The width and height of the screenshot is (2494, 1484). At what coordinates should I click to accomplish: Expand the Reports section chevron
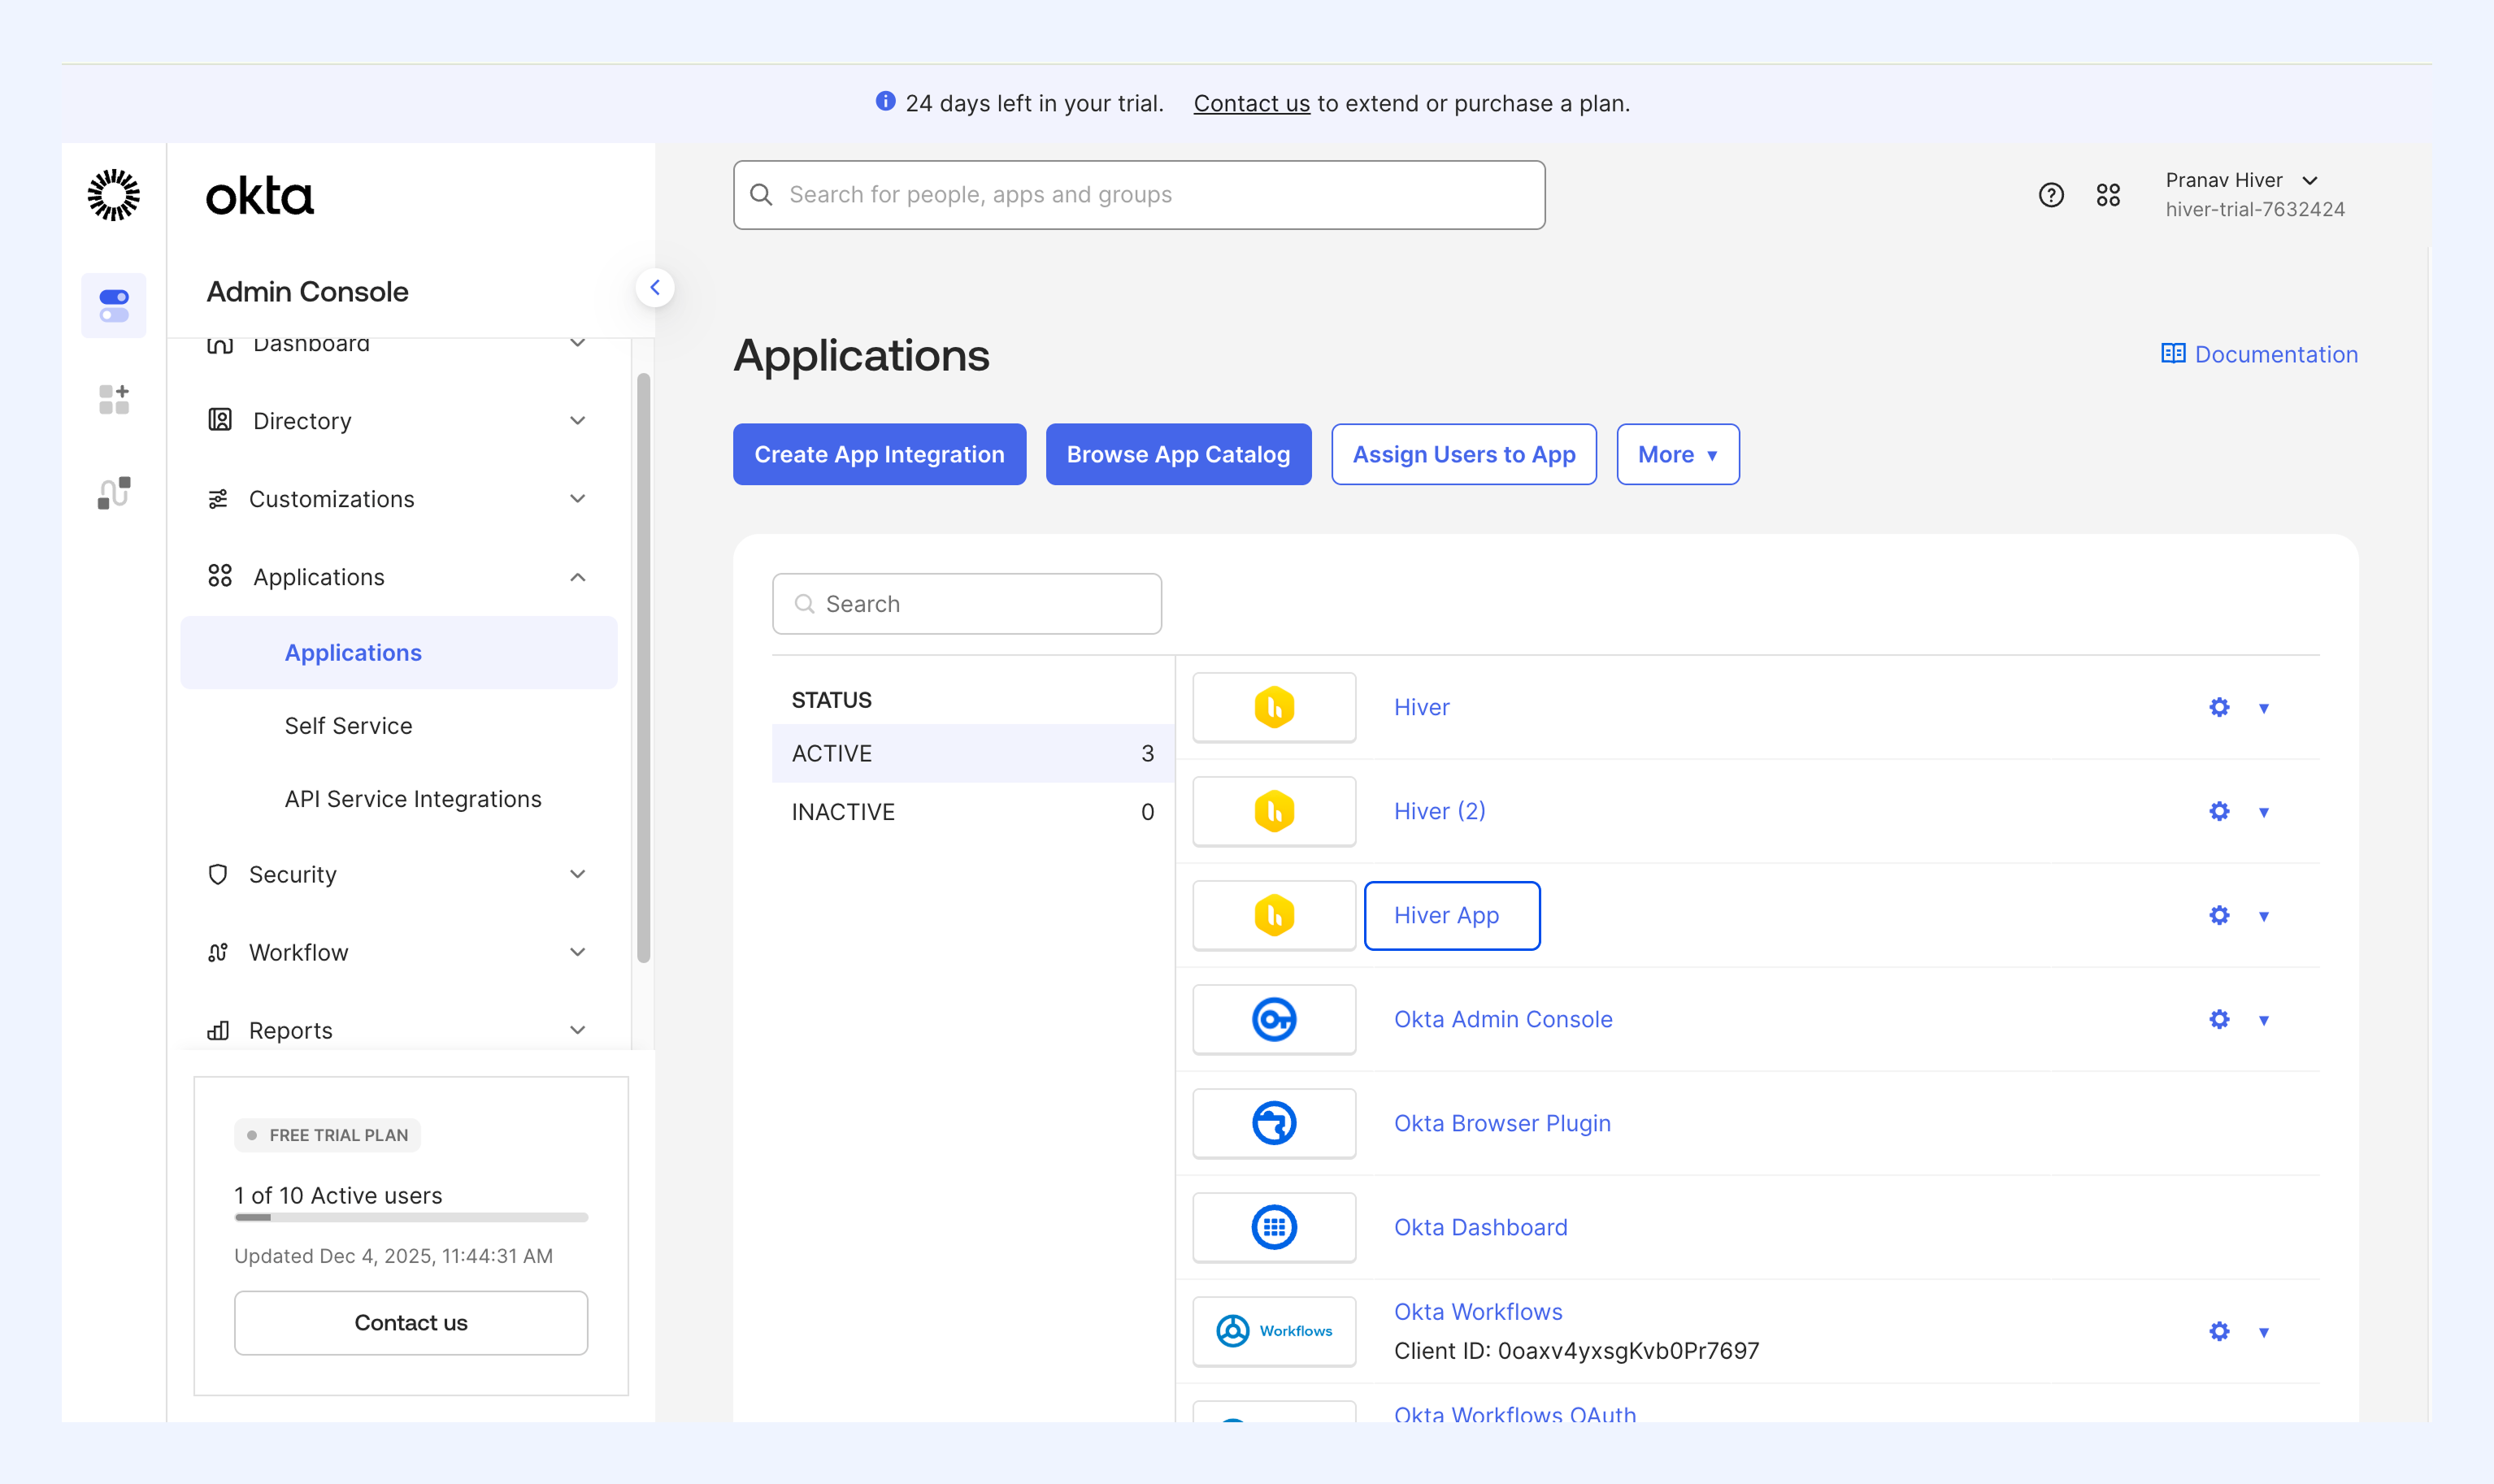coord(577,1030)
